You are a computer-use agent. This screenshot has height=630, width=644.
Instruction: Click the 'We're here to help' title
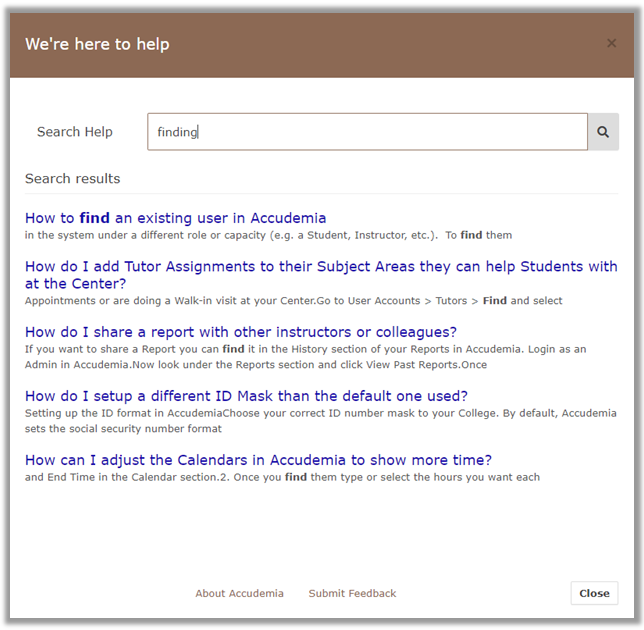[x=97, y=44]
